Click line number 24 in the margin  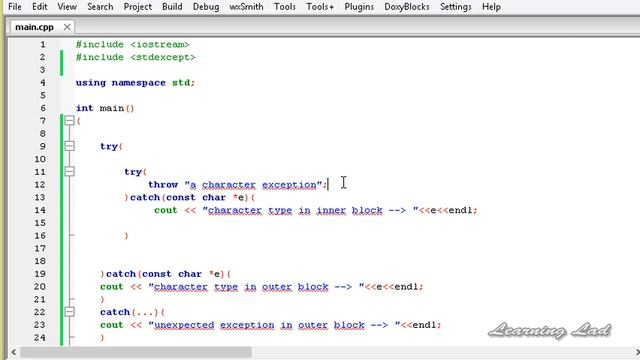click(x=40, y=338)
